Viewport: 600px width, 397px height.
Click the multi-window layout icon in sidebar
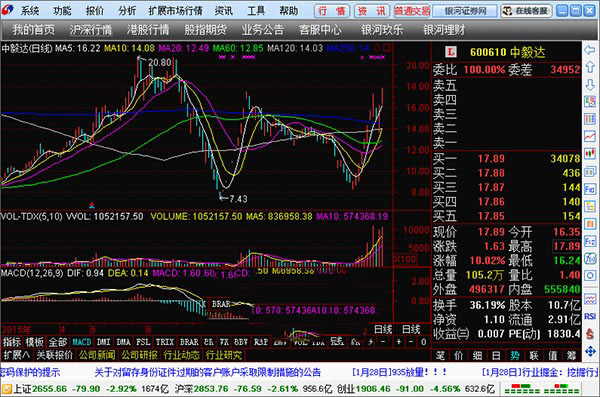590,171
